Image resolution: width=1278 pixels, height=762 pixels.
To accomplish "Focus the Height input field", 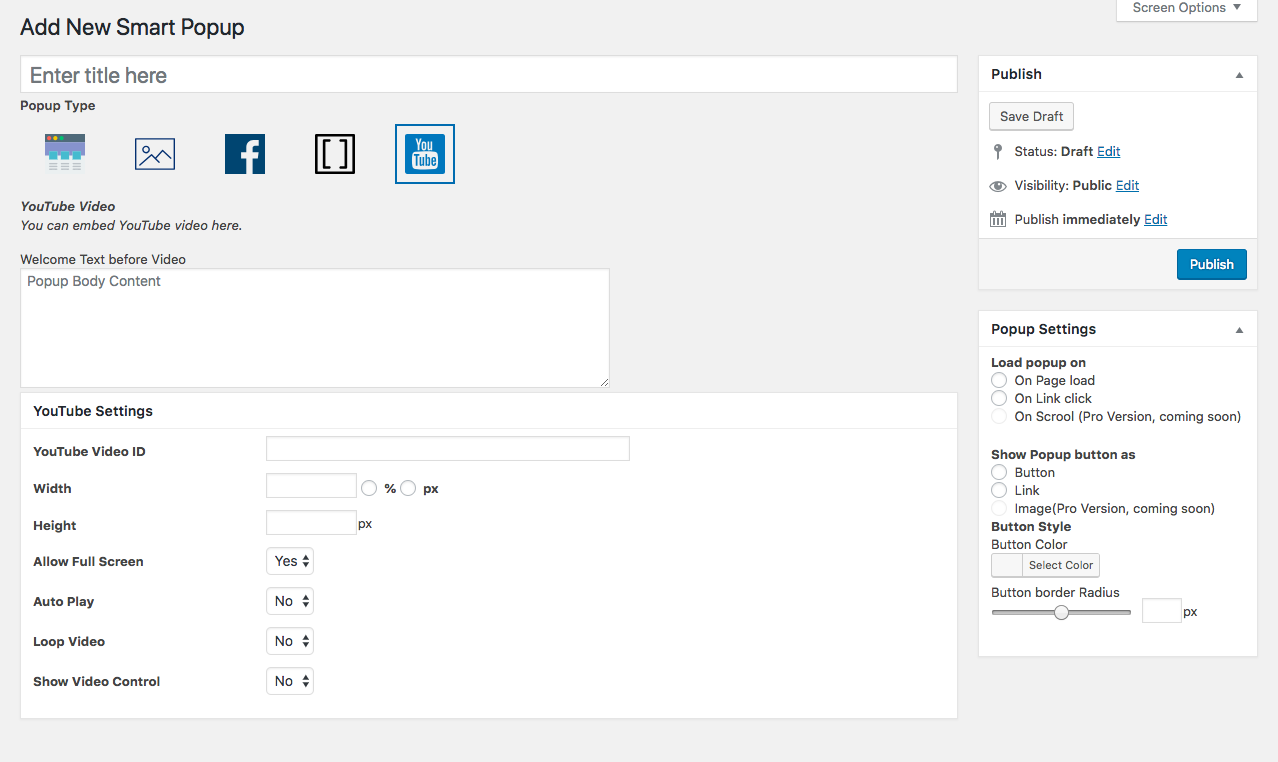I will 311,522.
